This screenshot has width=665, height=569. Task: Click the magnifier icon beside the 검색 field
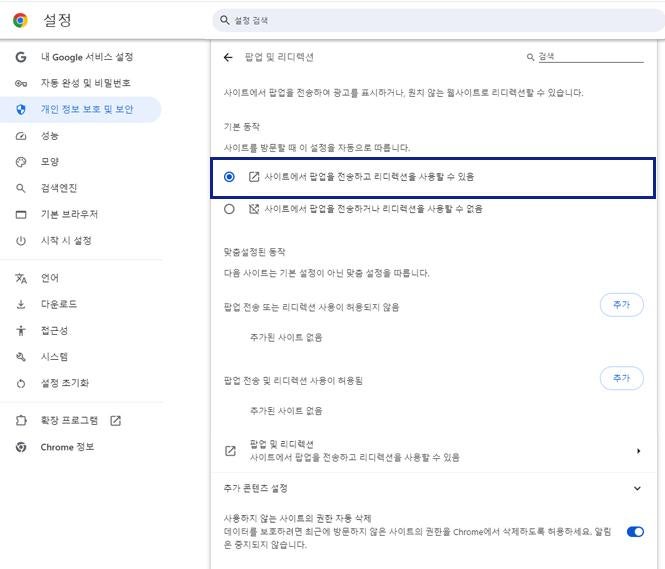click(x=530, y=57)
